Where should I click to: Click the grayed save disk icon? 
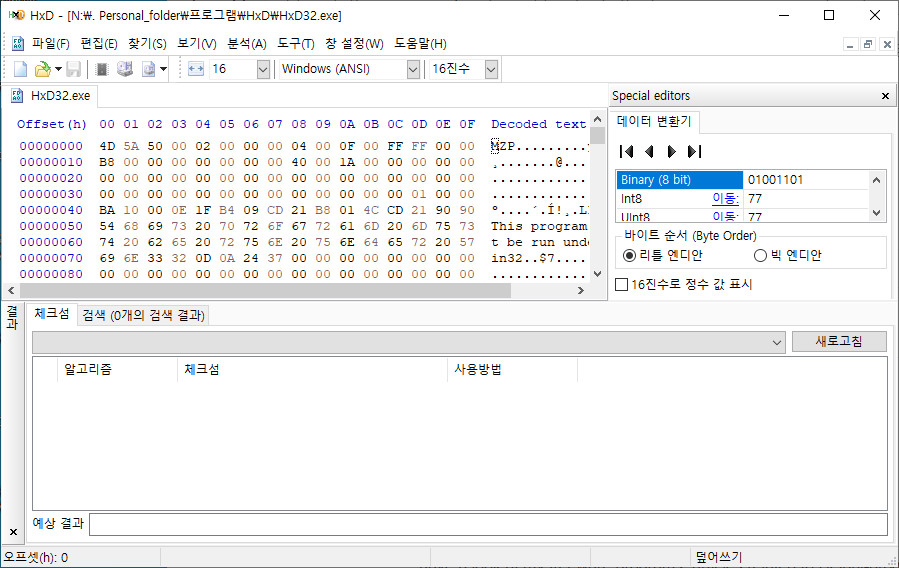(x=73, y=69)
